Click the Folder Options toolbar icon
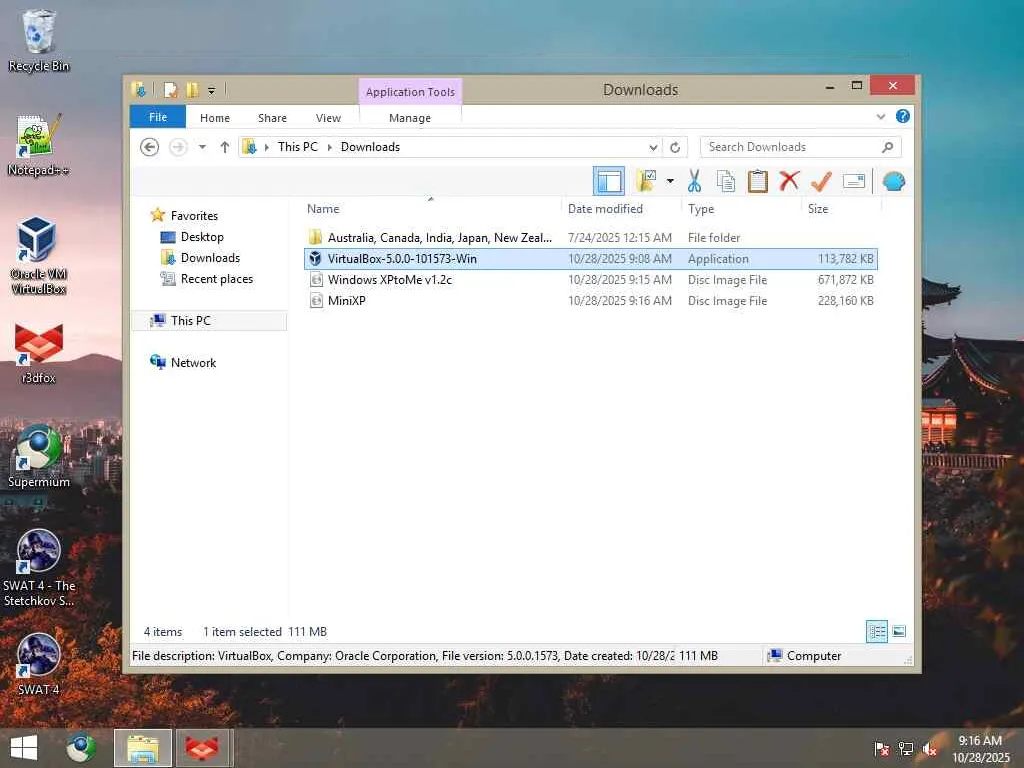Viewport: 1024px width, 768px height. [x=647, y=181]
